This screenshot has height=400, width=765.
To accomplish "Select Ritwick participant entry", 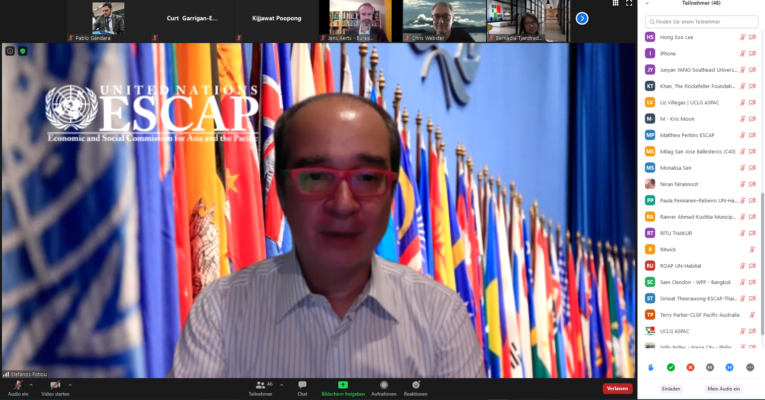I will click(701, 249).
